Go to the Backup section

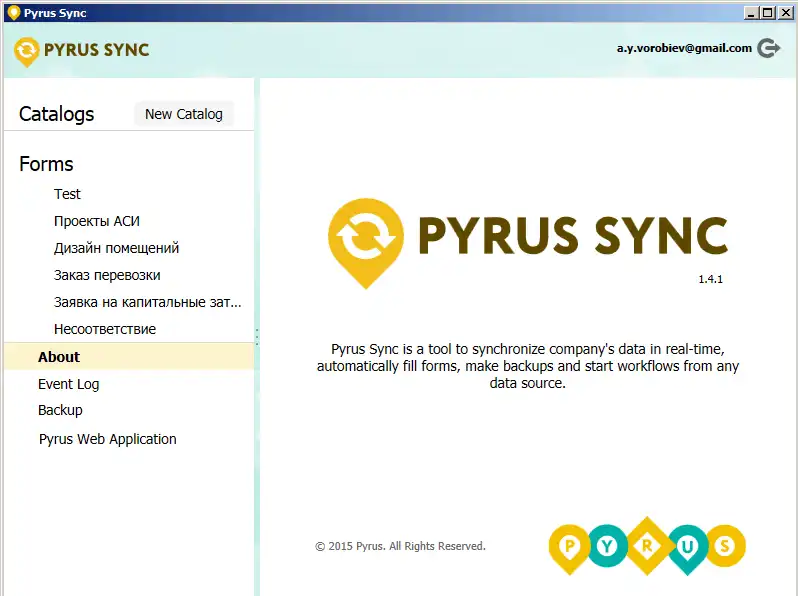(x=60, y=410)
